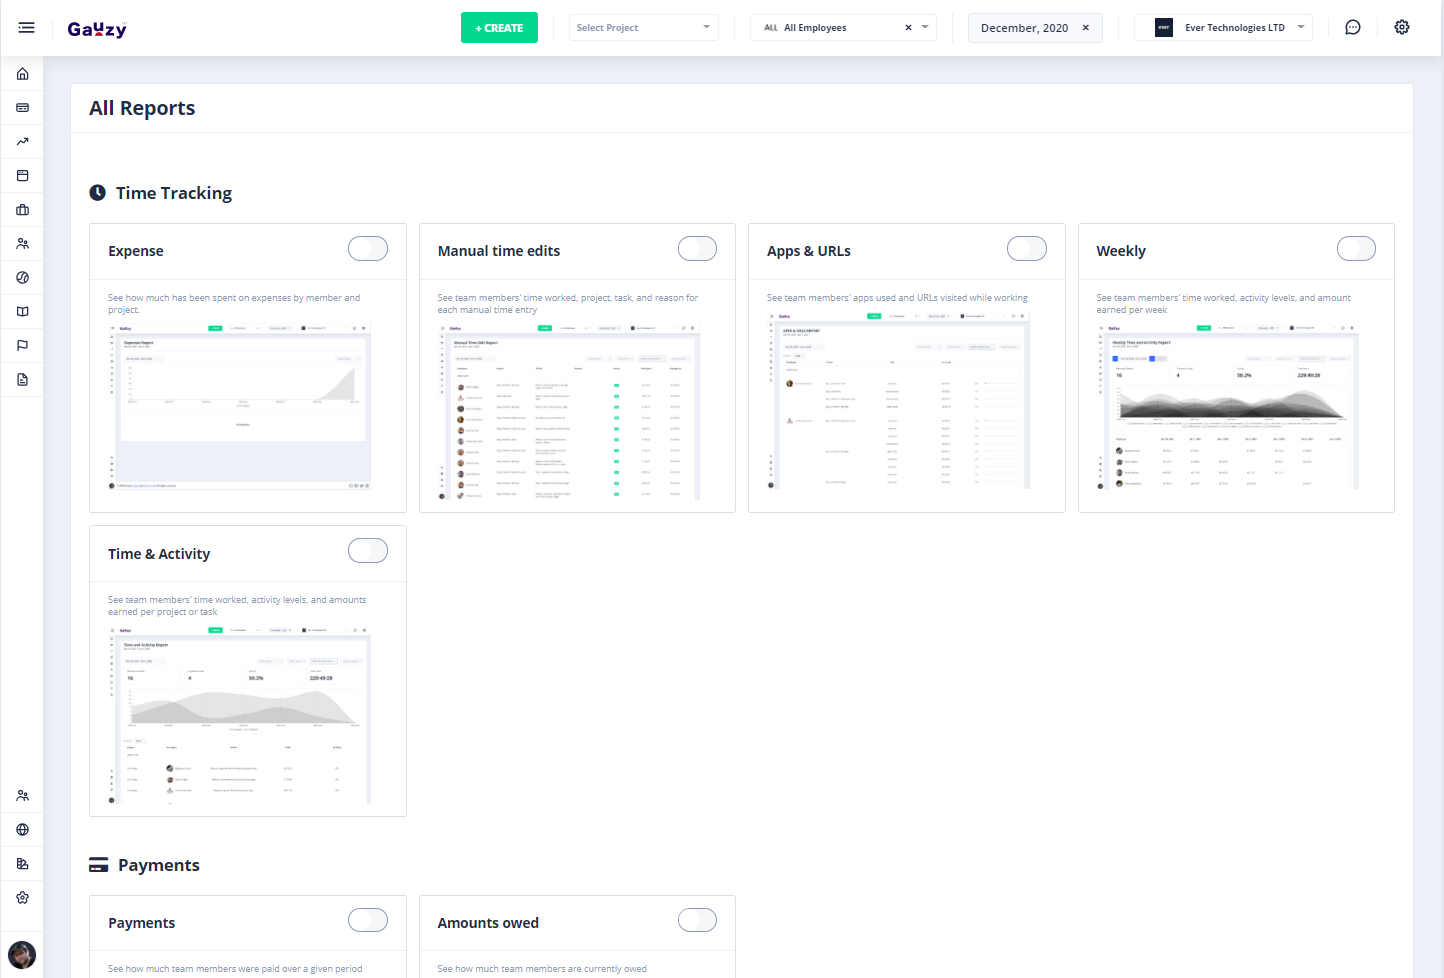Toggle the Manual time edits report
This screenshot has height=978, width=1444.
click(x=697, y=249)
